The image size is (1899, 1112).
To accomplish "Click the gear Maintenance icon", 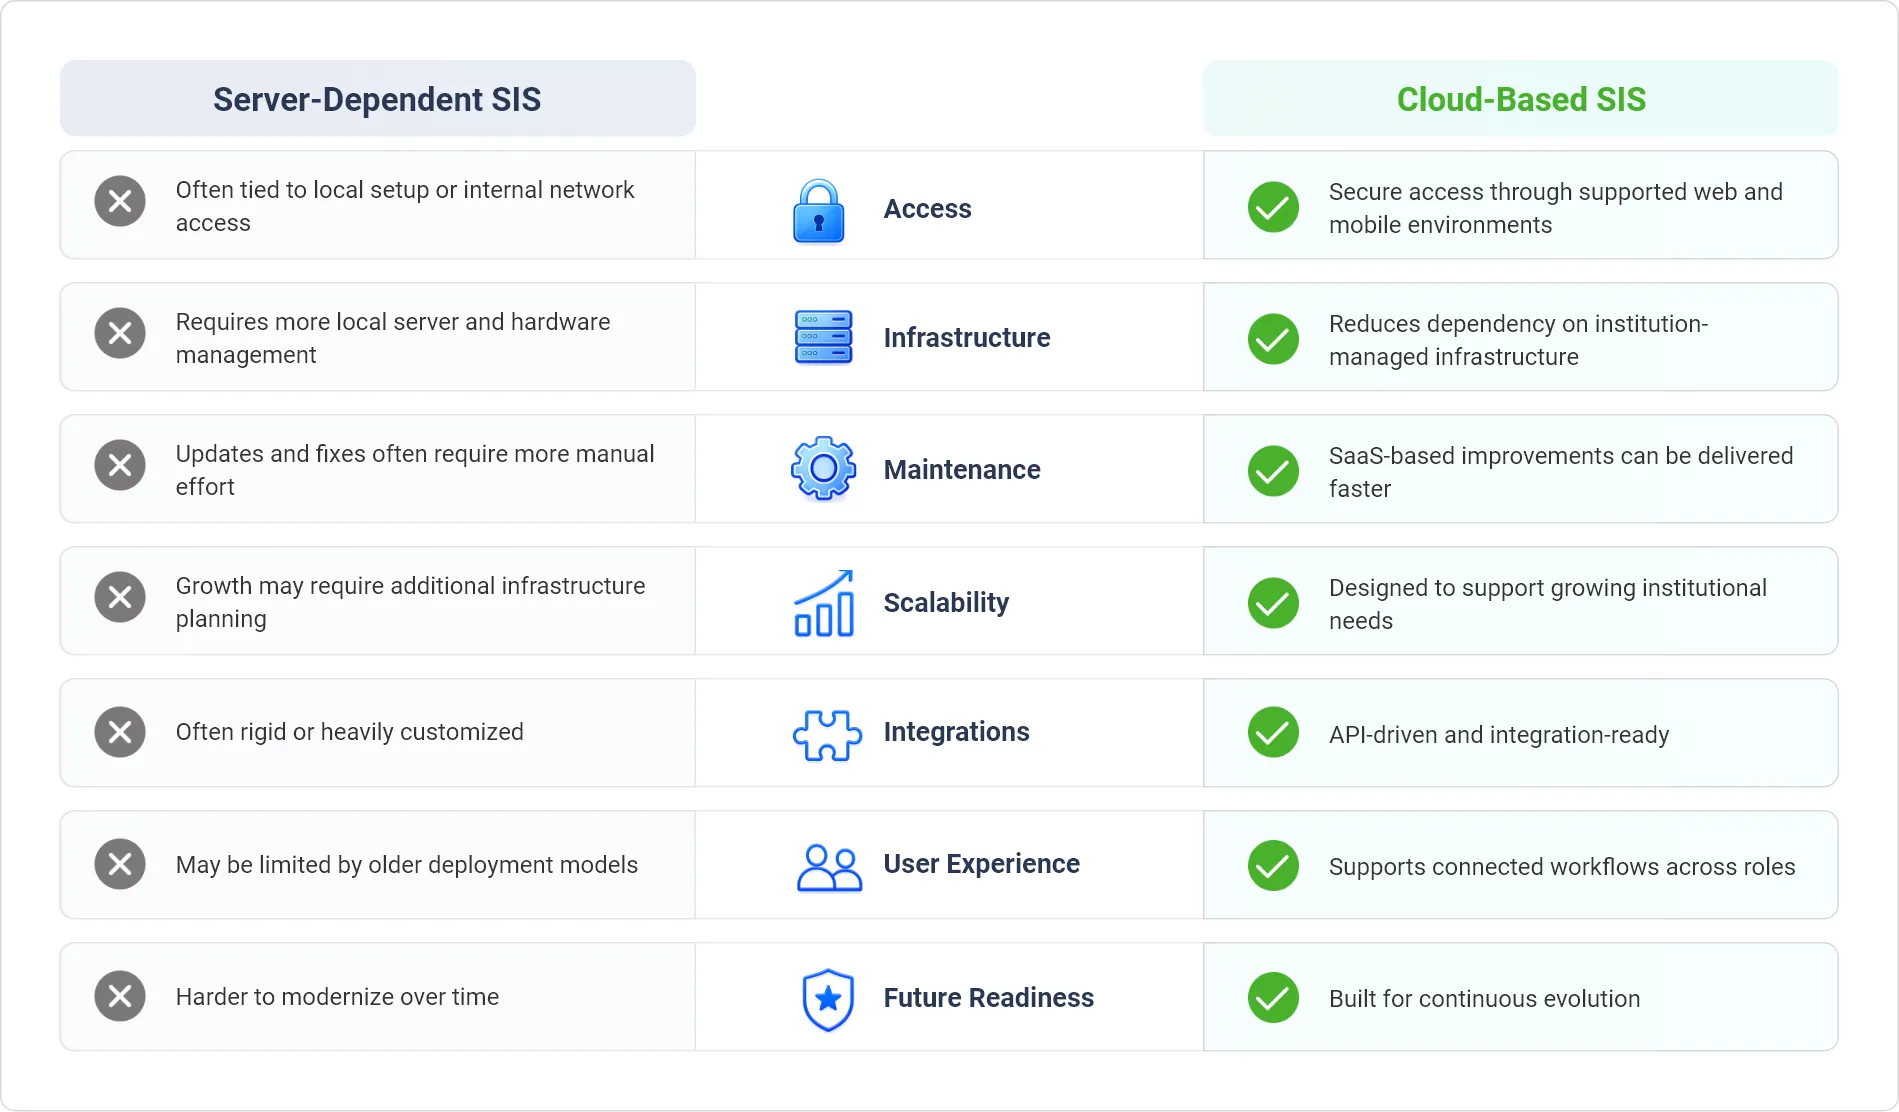I will pyautogui.click(x=823, y=468).
